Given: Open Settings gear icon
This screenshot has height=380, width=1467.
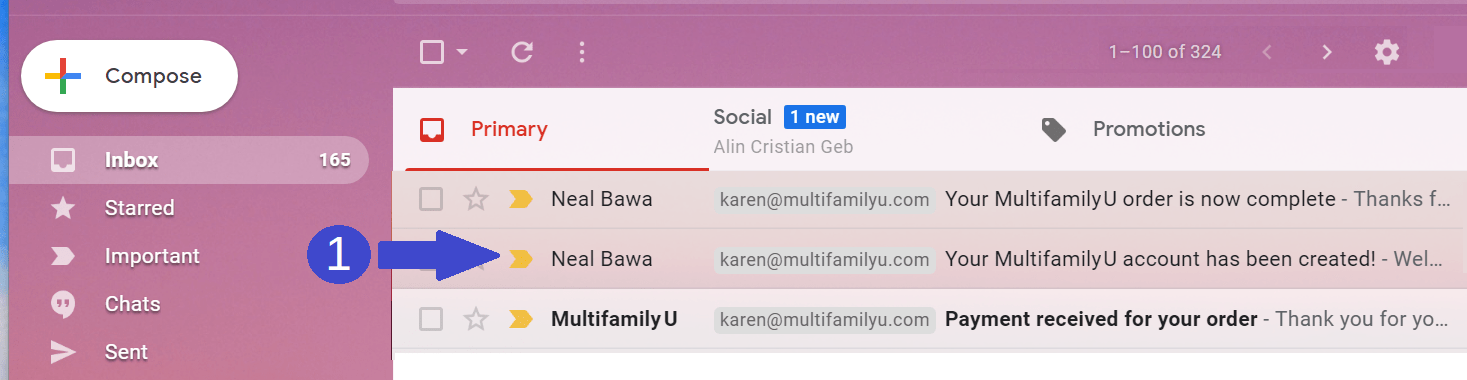Looking at the screenshot, I should click(x=1387, y=52).
